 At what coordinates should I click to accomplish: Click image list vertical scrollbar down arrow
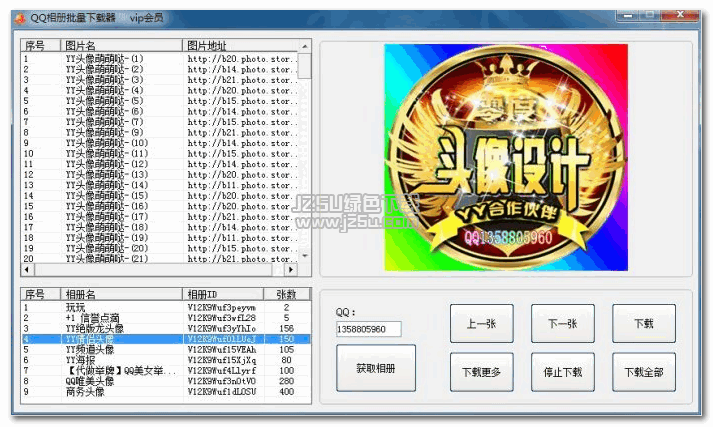pyautogui.click(x=305, y=256)
